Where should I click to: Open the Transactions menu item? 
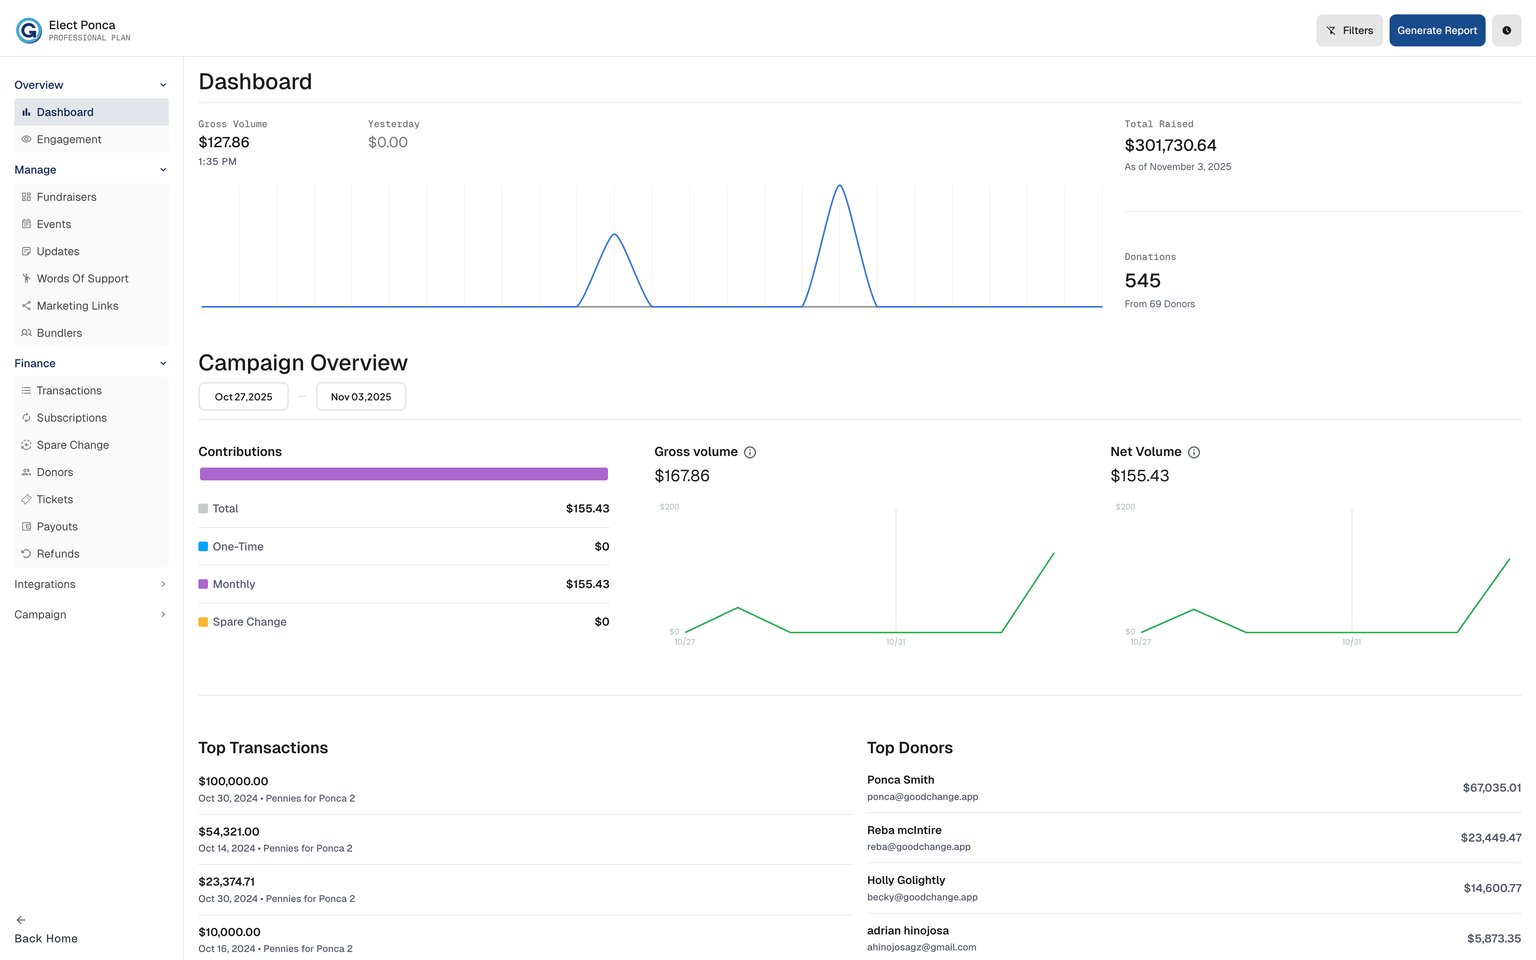tap(69, 391)
